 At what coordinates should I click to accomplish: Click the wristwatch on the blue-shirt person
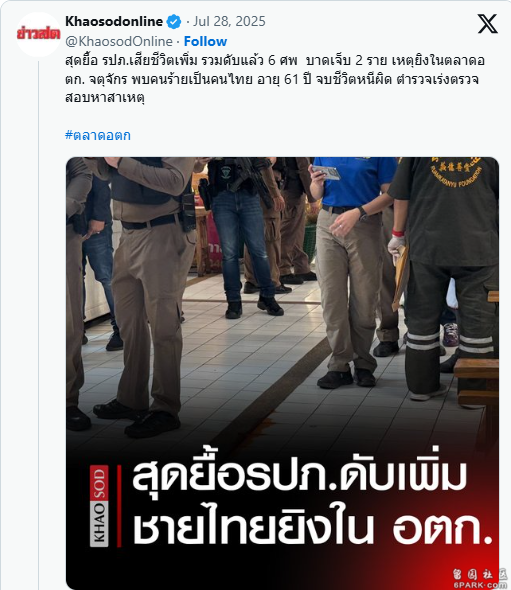tap(362, 213)
